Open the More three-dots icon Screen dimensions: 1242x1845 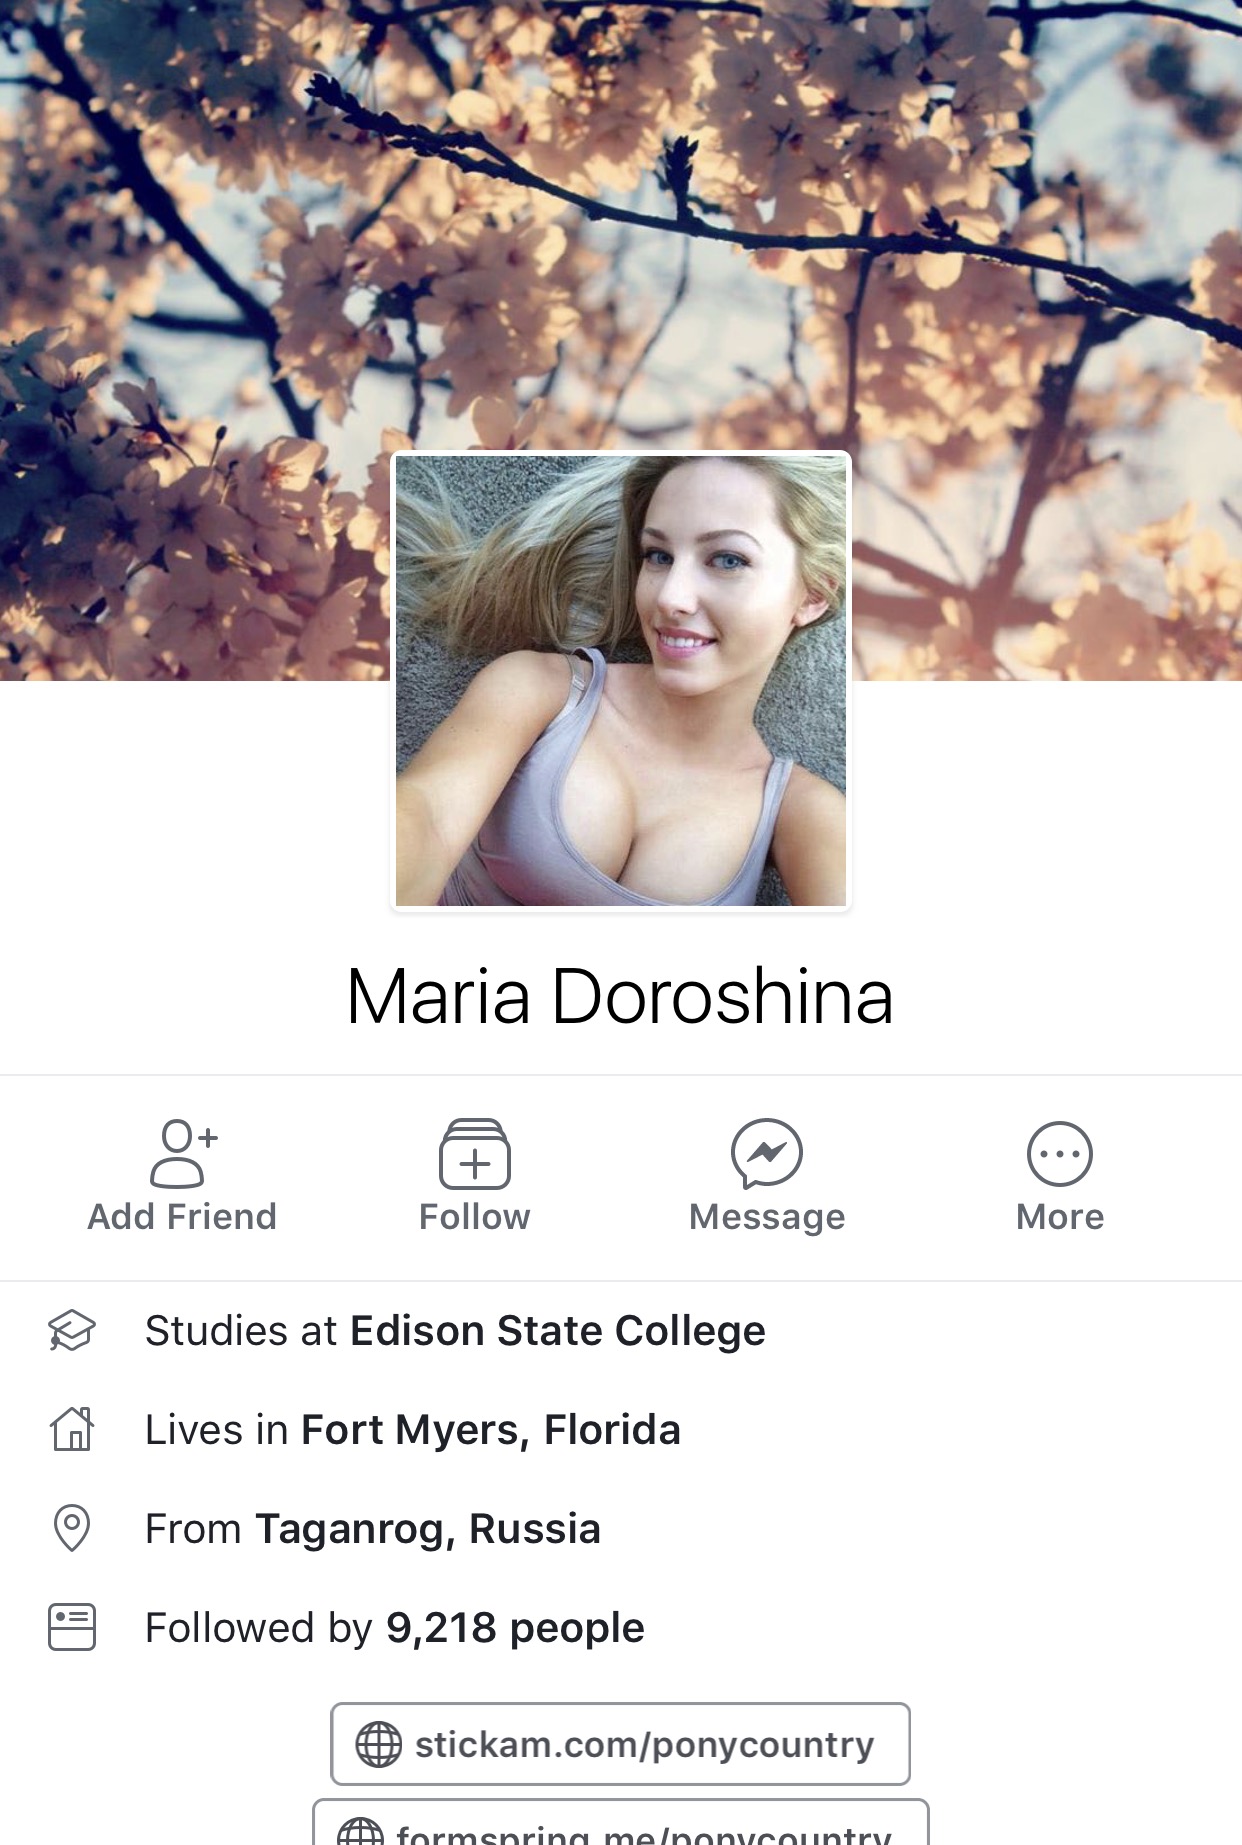point(1060,1154)
